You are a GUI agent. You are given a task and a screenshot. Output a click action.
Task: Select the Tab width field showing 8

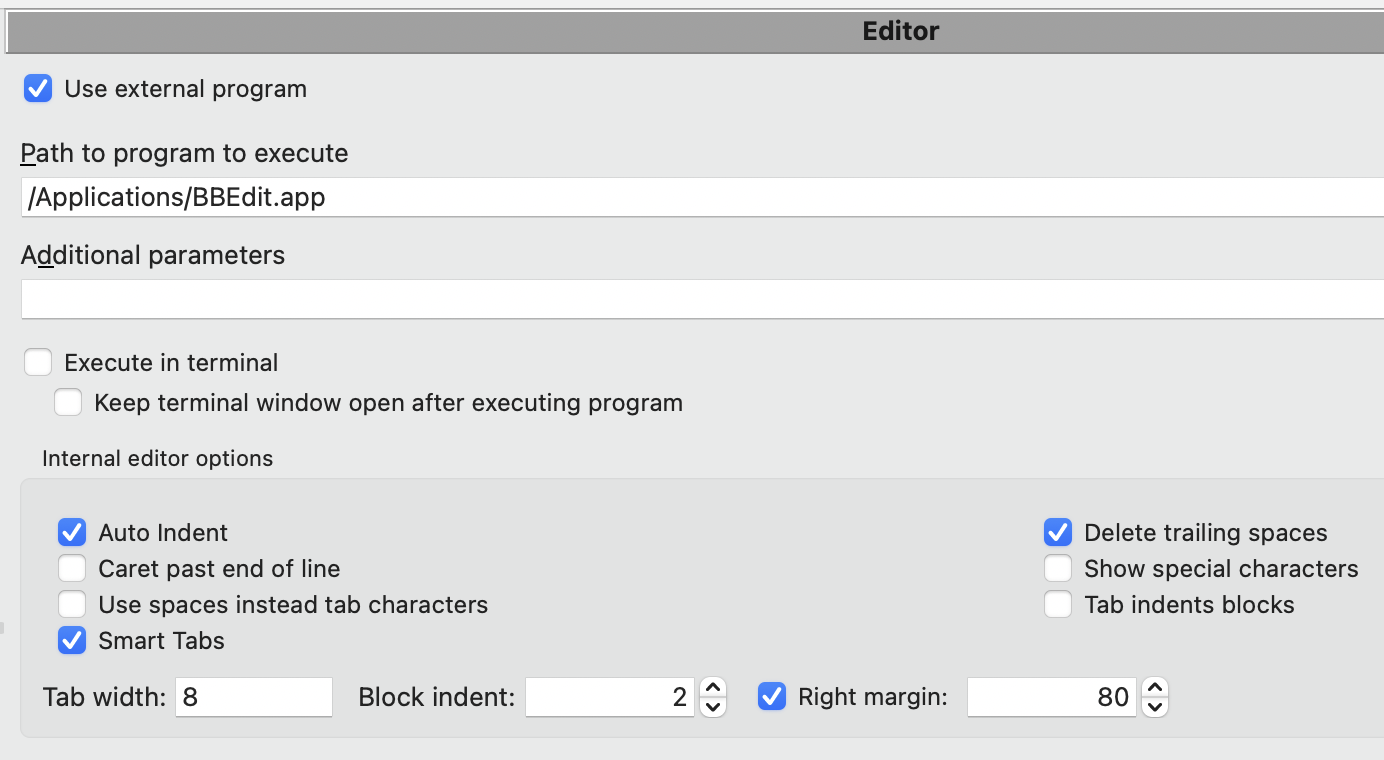[253, 696]
